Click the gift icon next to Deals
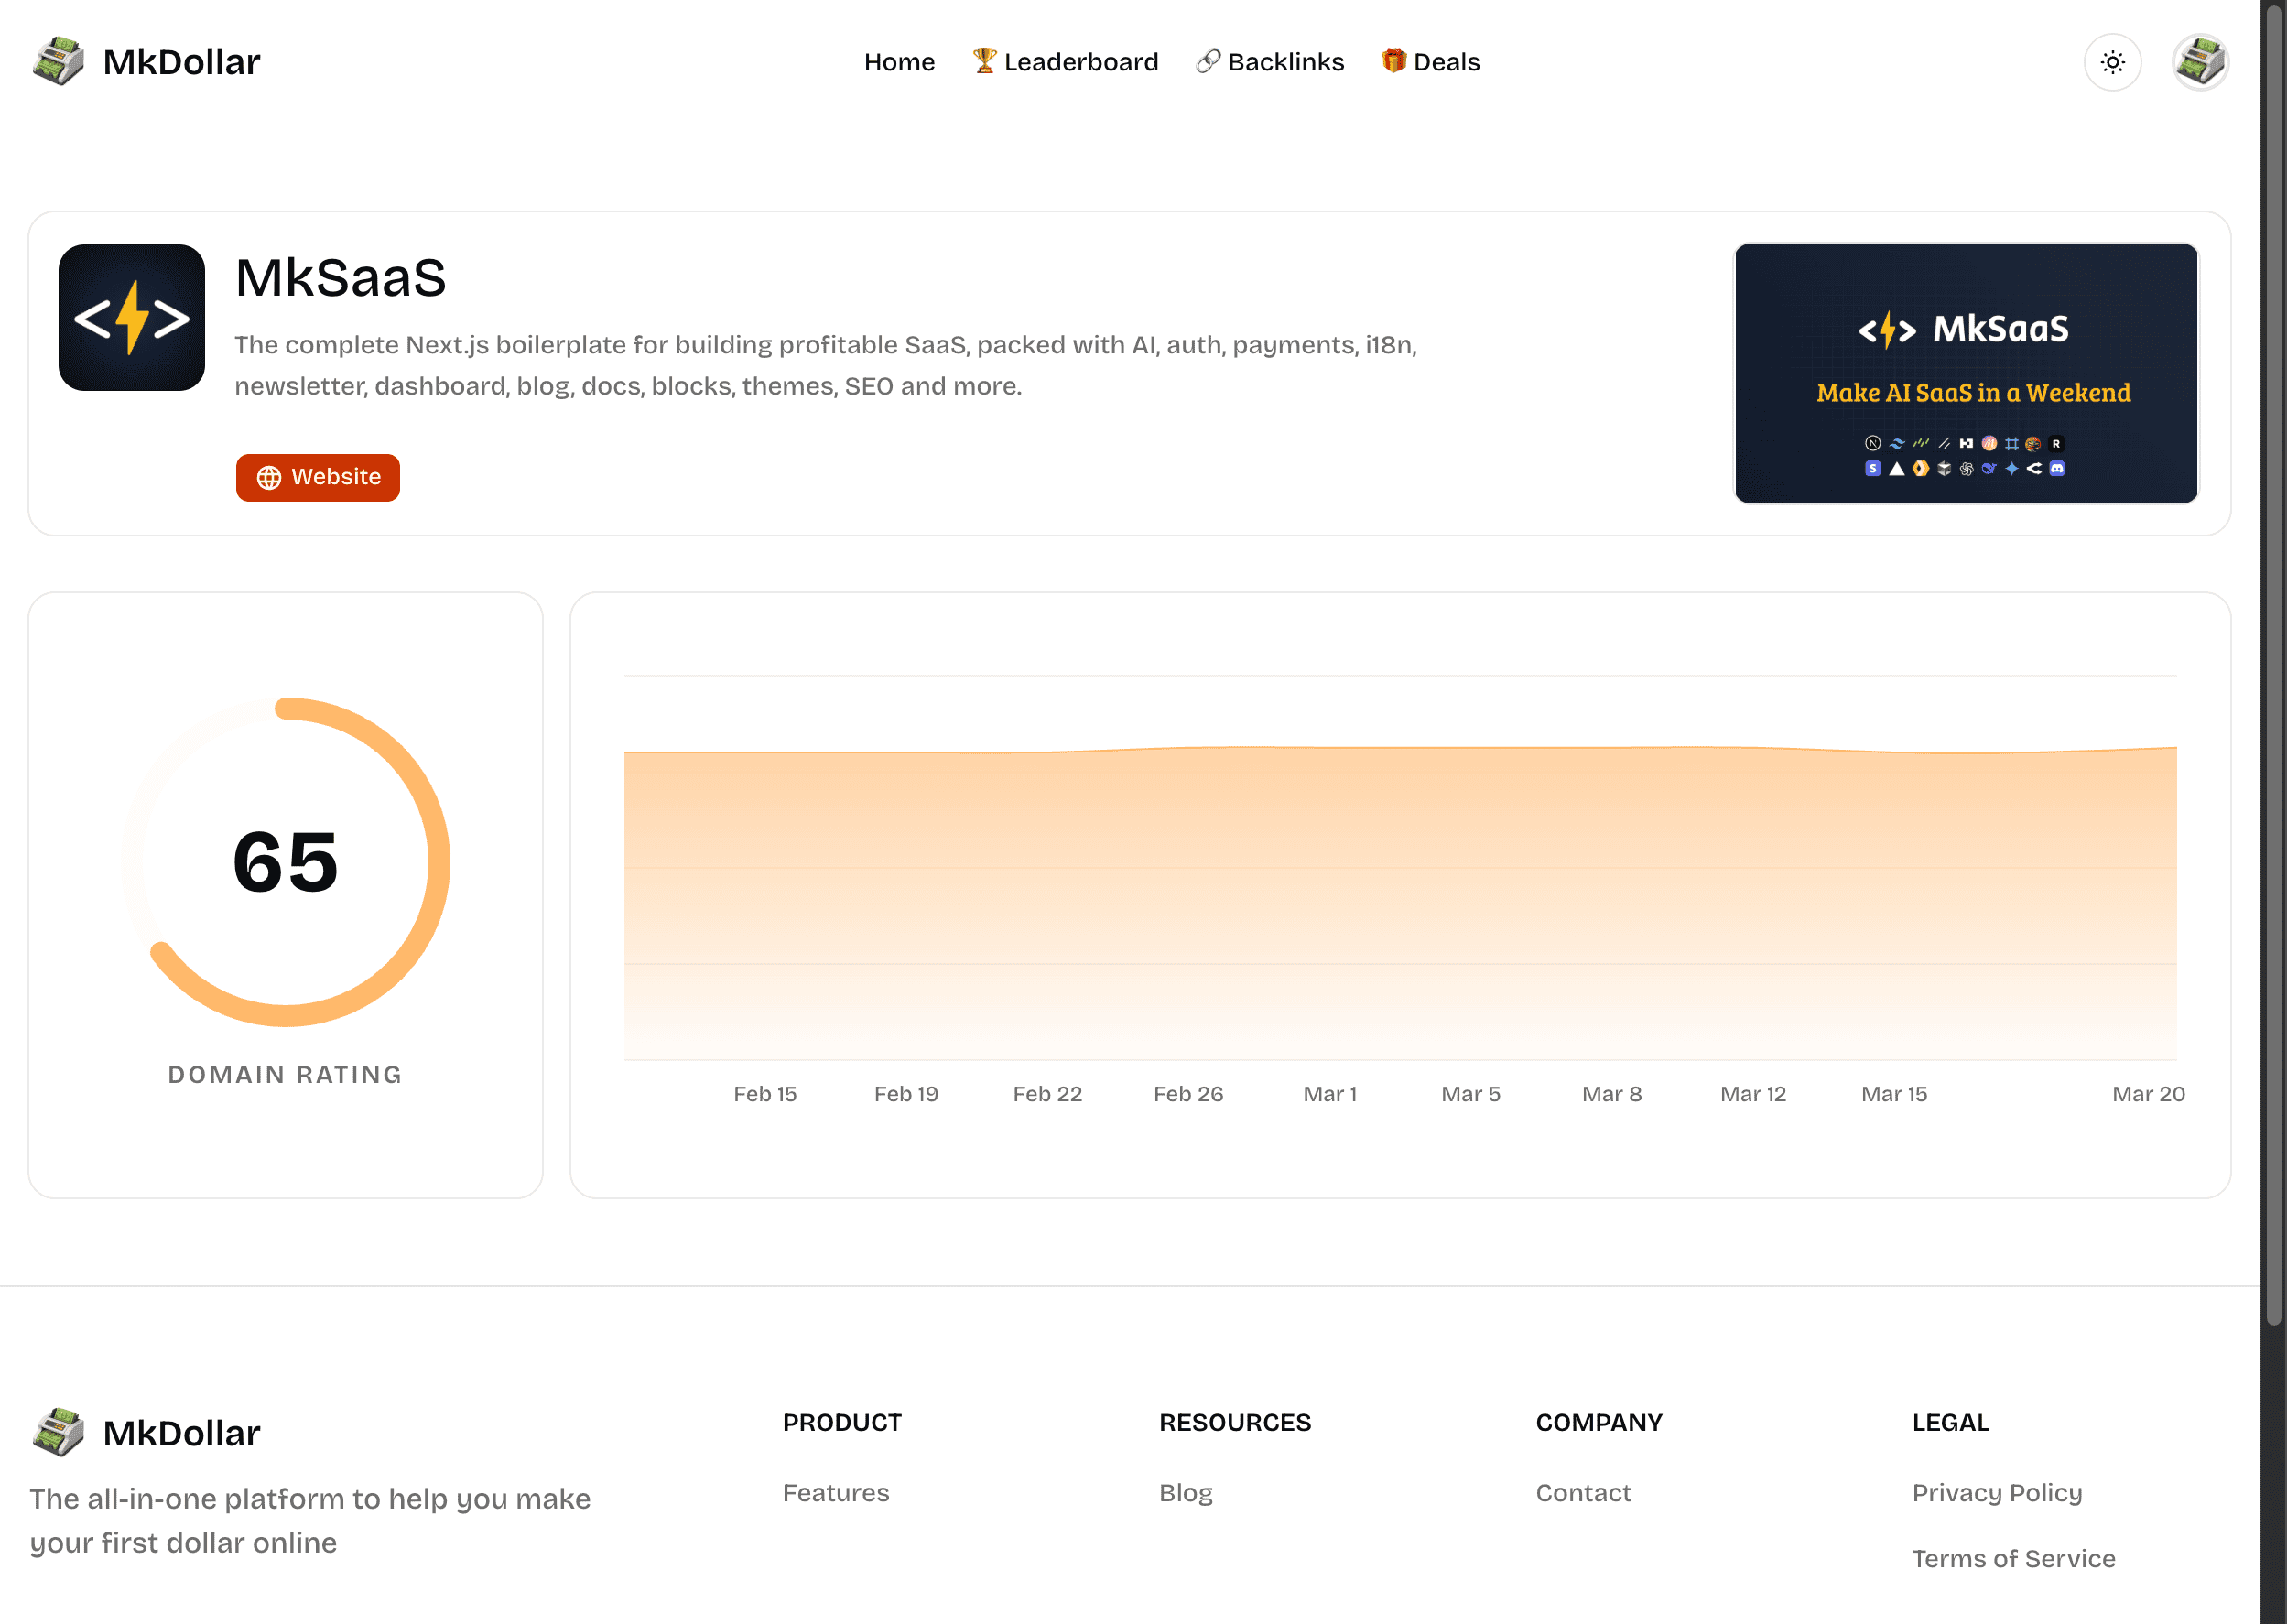The width and height of the screenshot is (2287, 1624). point(1393,61)
